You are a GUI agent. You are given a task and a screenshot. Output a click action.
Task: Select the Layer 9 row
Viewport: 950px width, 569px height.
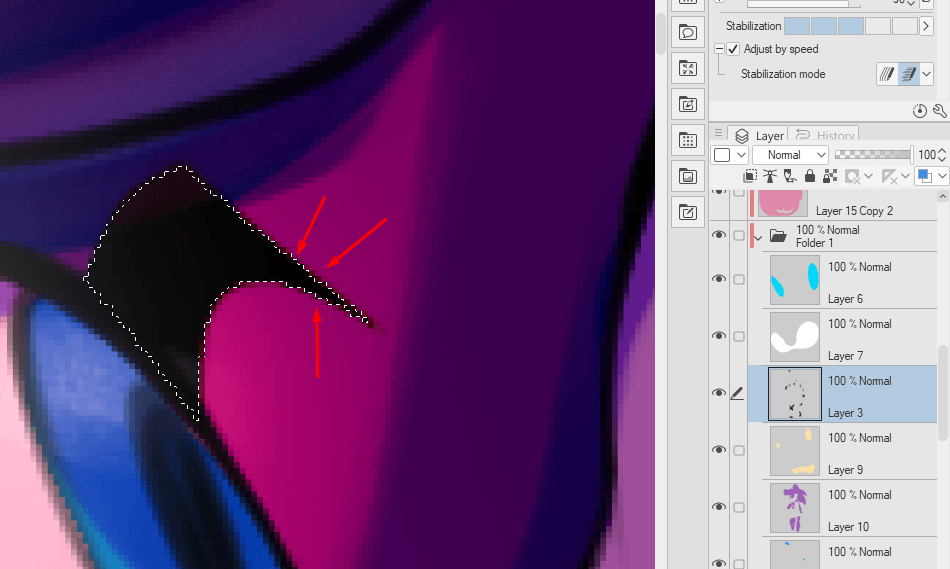click(843, 451)
